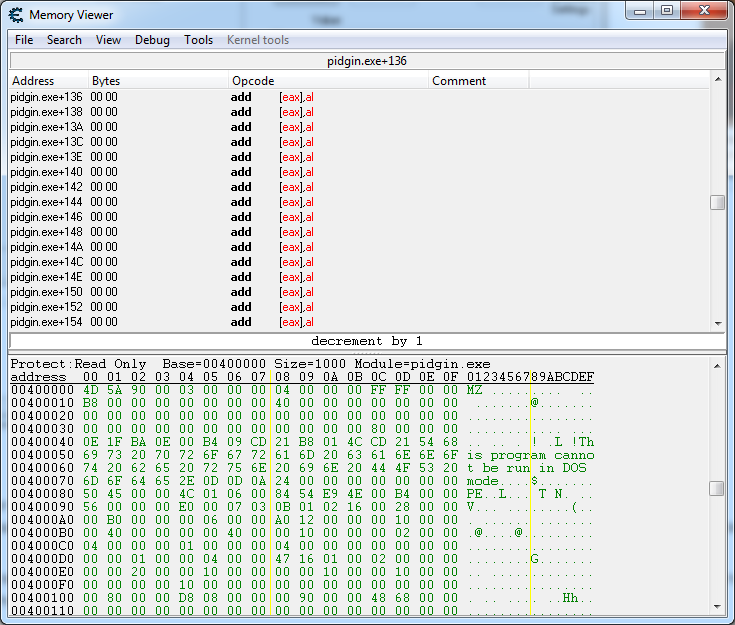Maximize the Memory Viewer window

[x=667, y=11]
